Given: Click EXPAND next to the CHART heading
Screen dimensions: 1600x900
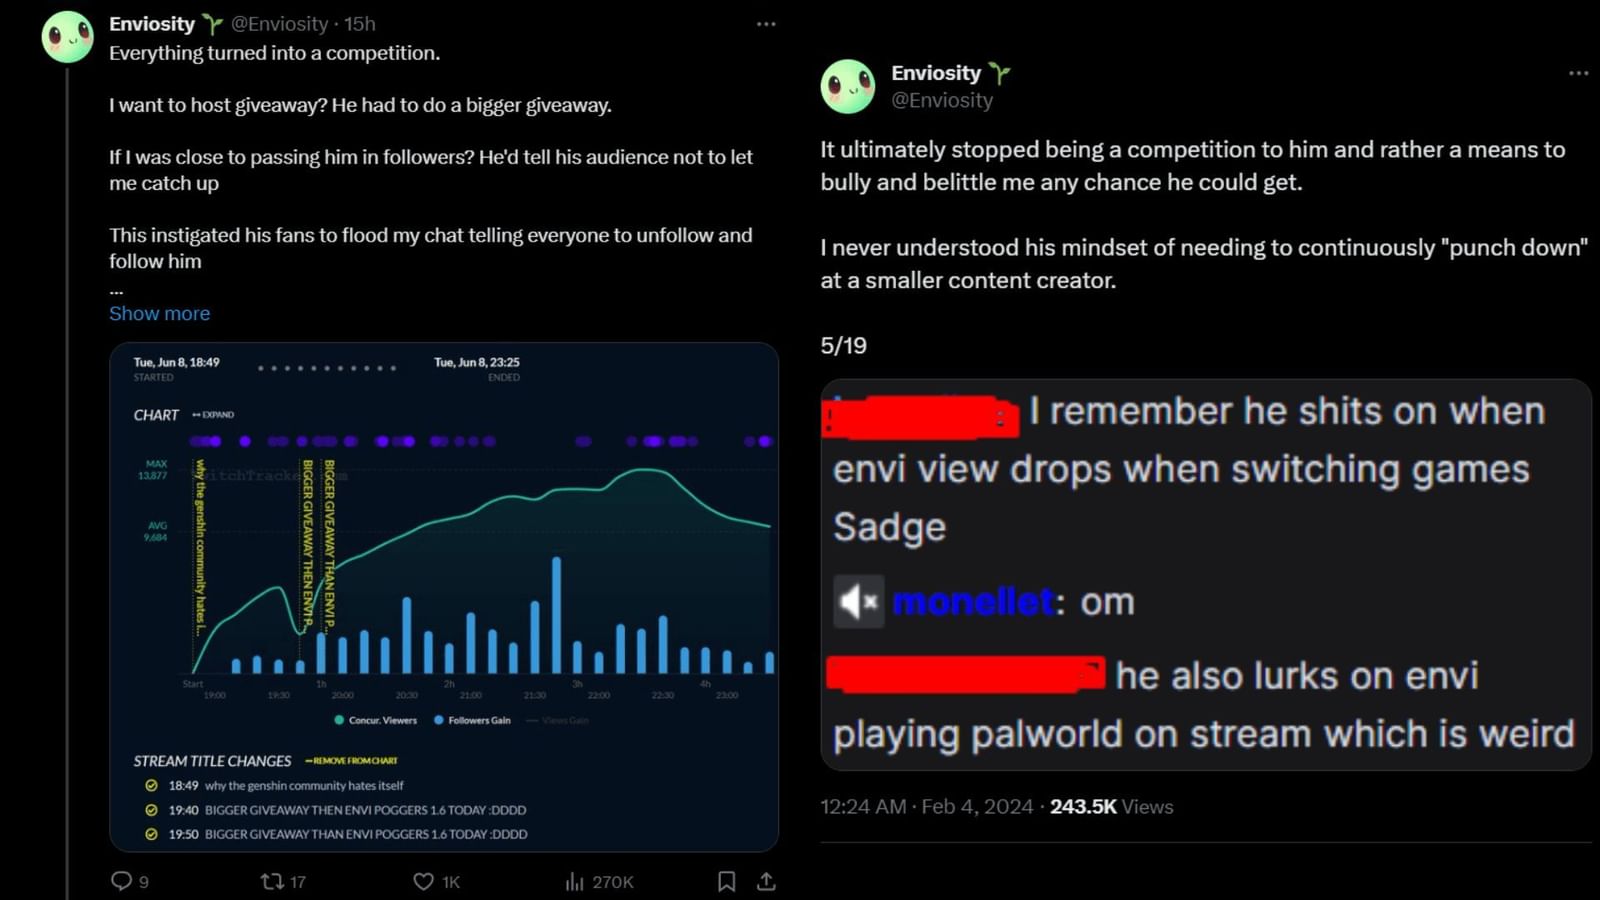Looking at the screenshot, I should point(220,414).
